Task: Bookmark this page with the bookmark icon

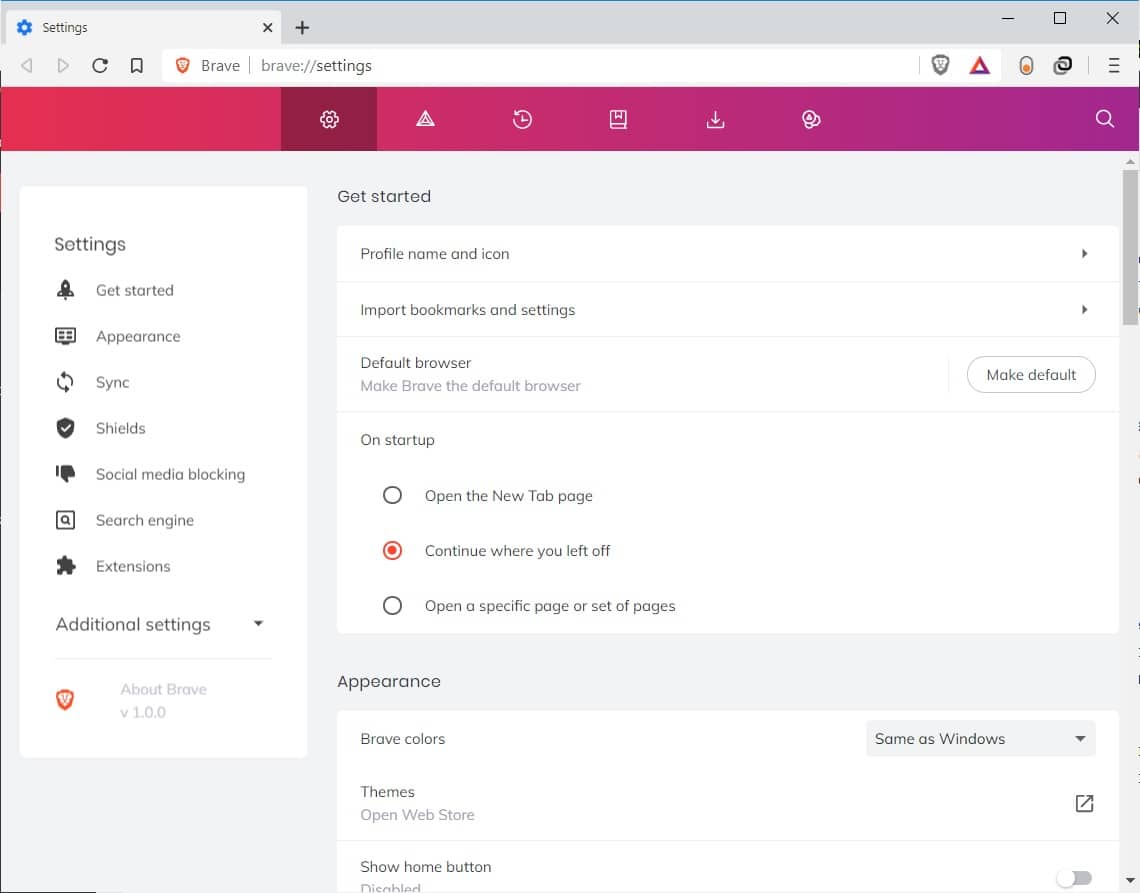Action: (x=137, y=65)
